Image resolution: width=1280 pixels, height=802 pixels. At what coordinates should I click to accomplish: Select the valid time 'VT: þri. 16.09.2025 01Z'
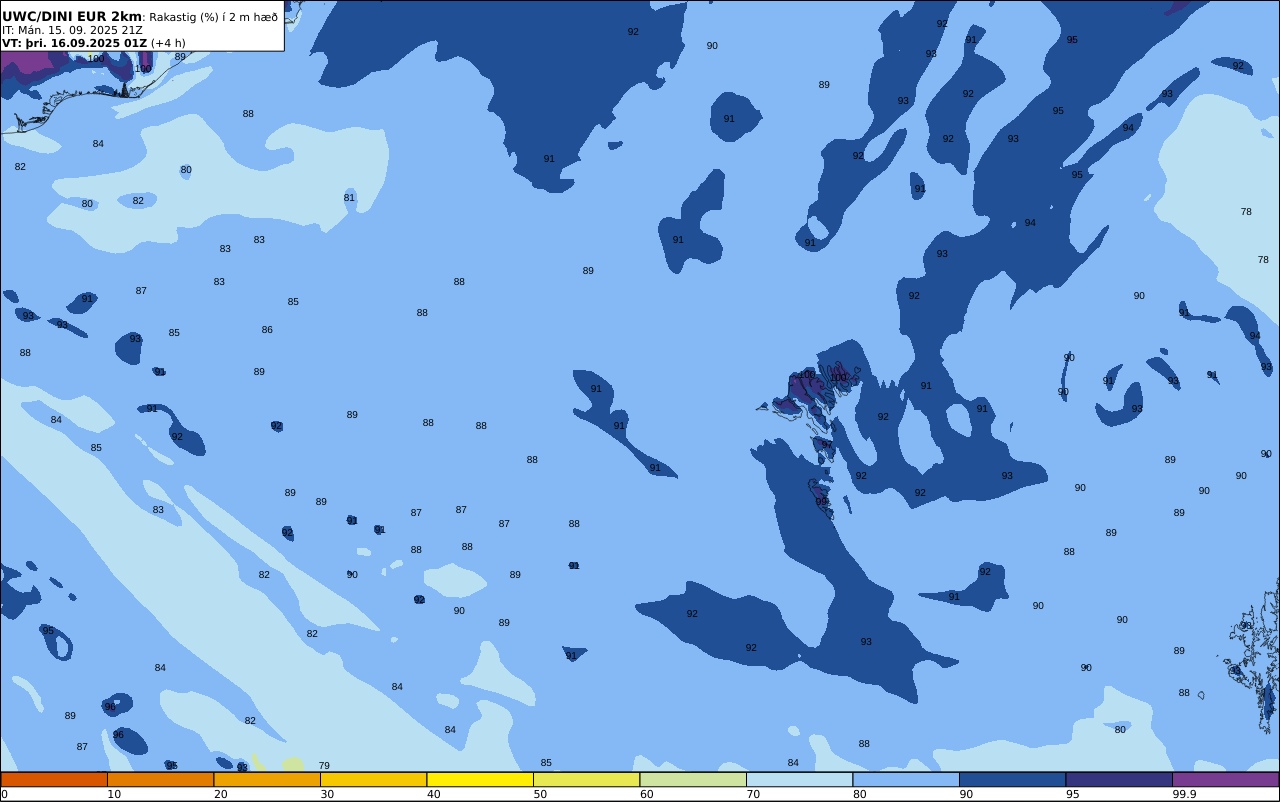(74, 43)
